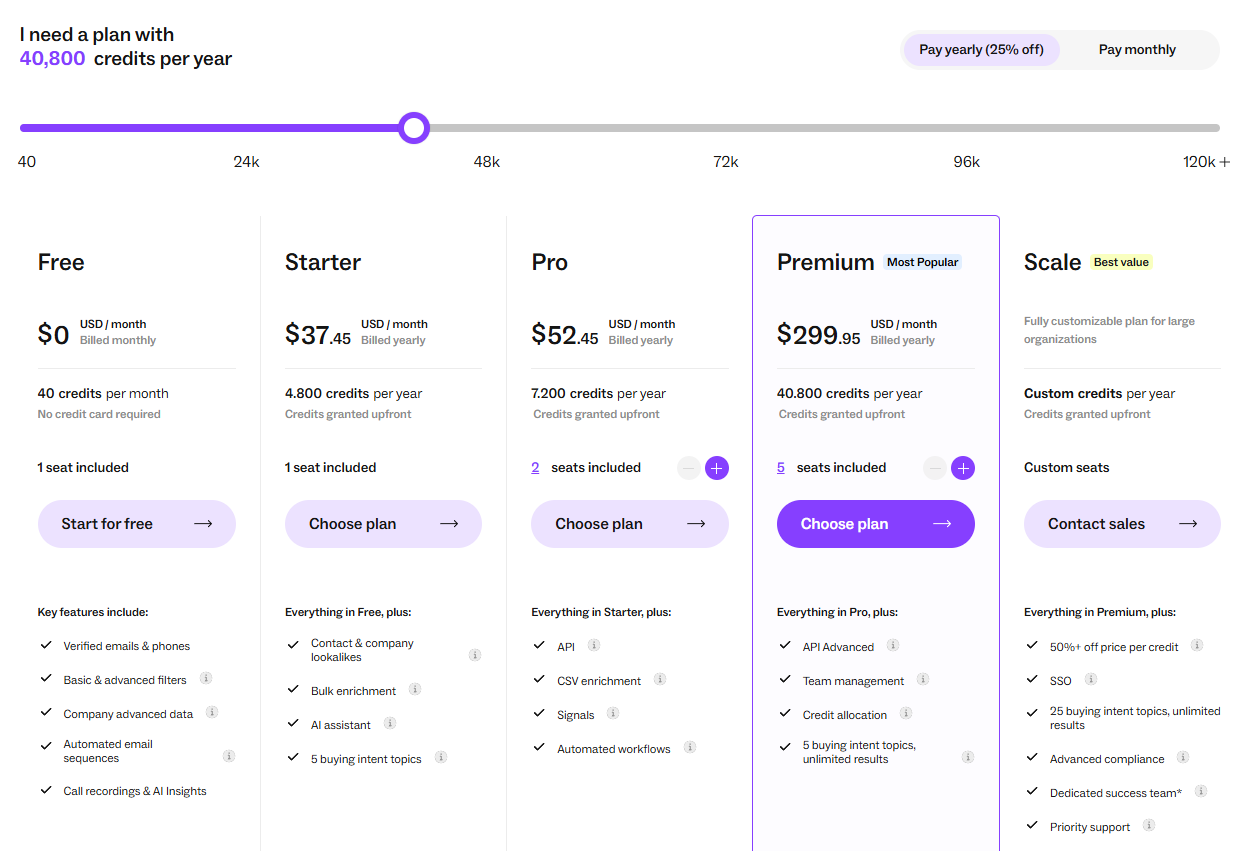
Task: Open info icon for Automated workflows
Action: [x=690, y=747]
